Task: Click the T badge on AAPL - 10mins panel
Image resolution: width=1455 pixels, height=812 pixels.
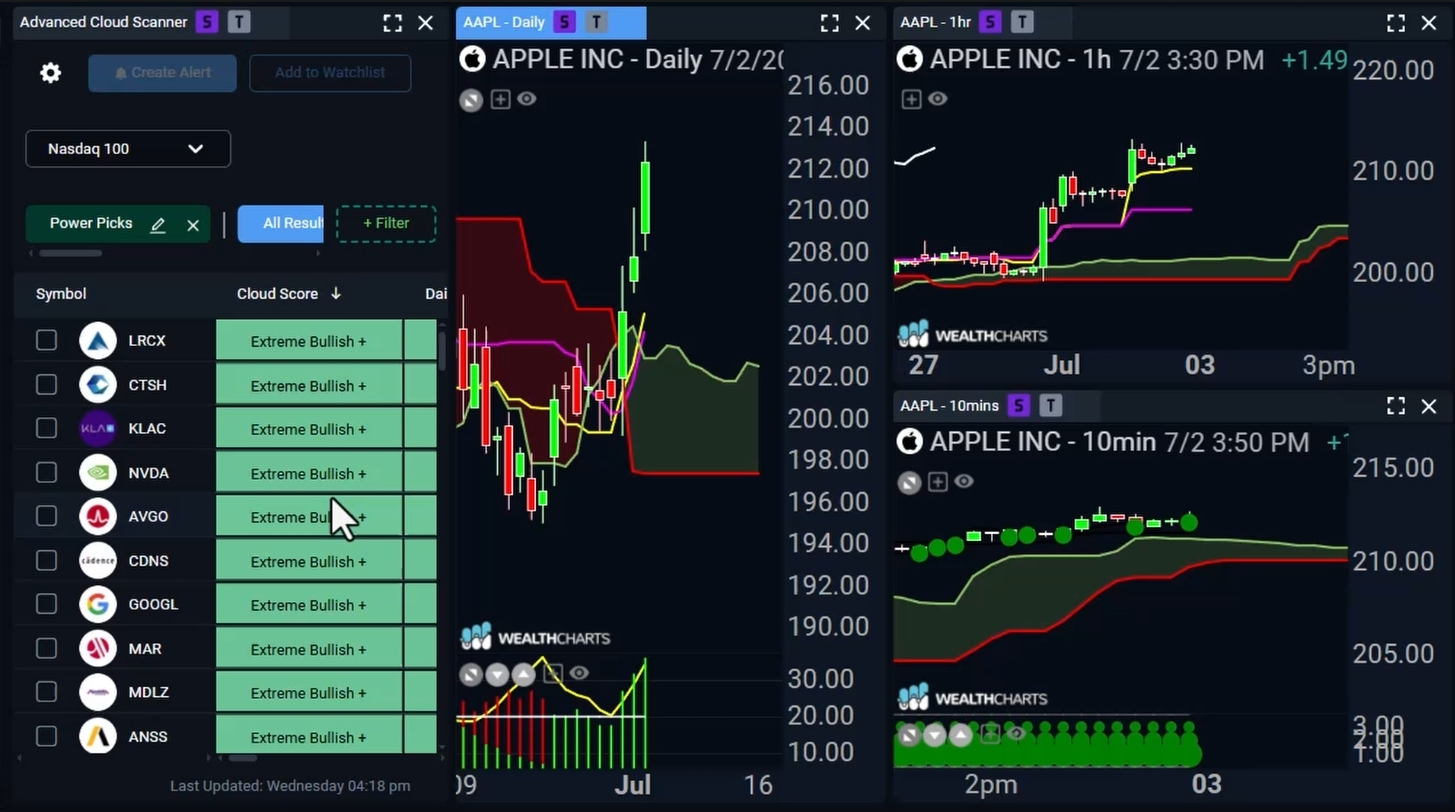Action: point(1050,405)
